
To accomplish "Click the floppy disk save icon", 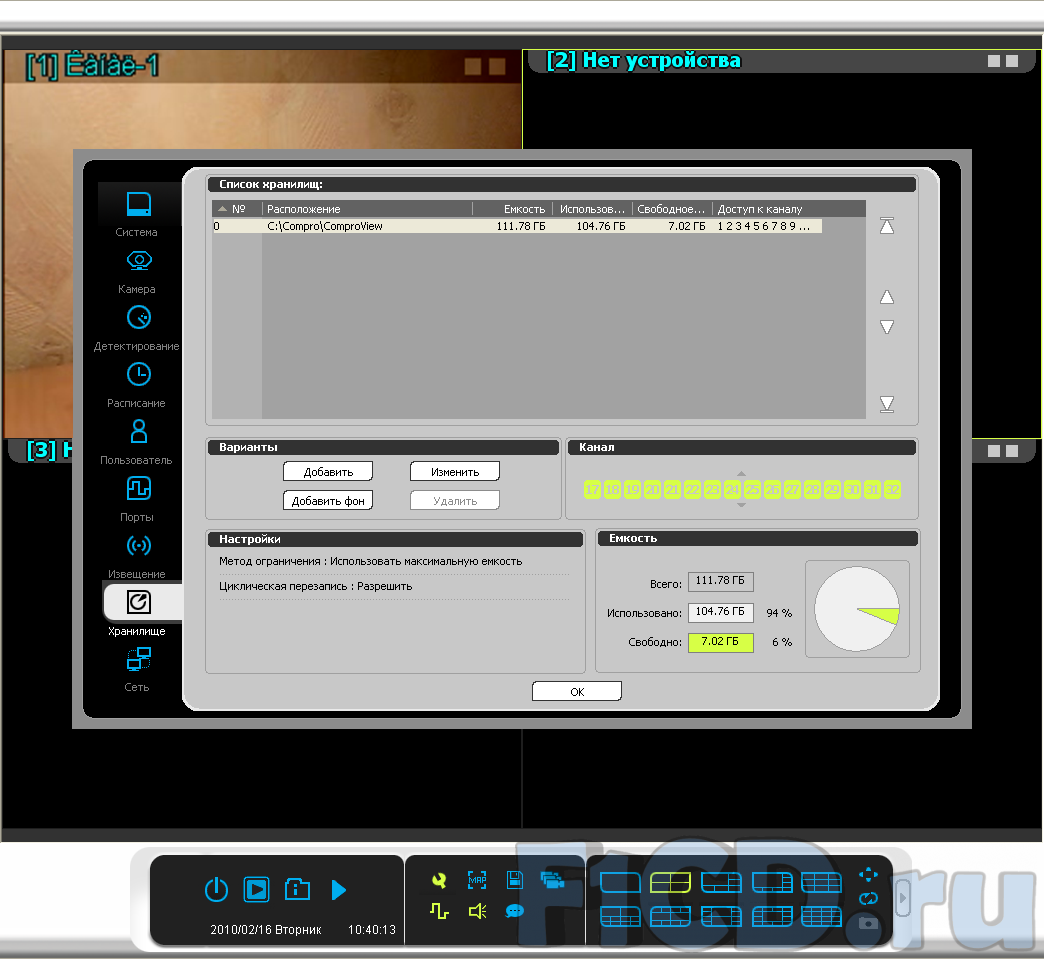I will (515, 880).
